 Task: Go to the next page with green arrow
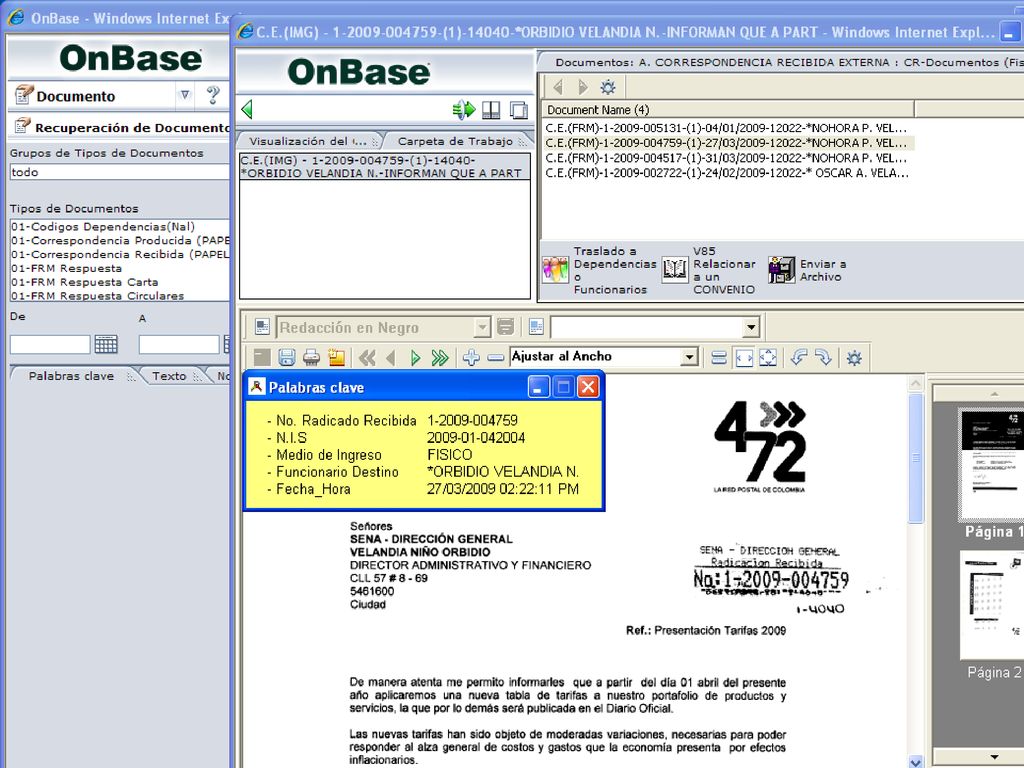coord(415,357)
